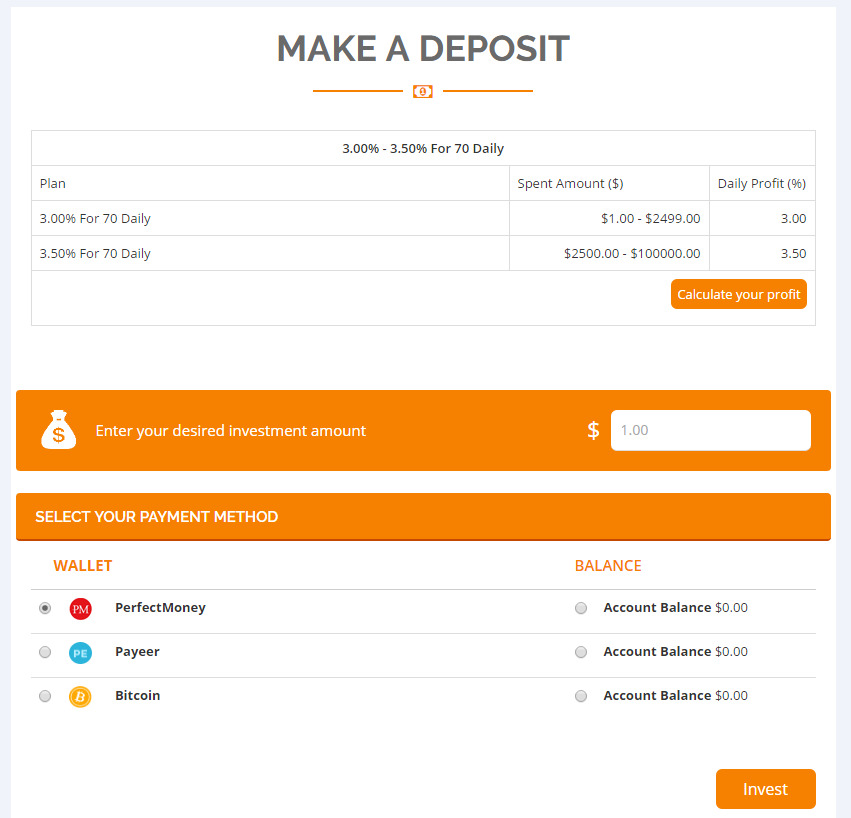Select Account Balance radio in Bitcoin row

click(581, 696)
